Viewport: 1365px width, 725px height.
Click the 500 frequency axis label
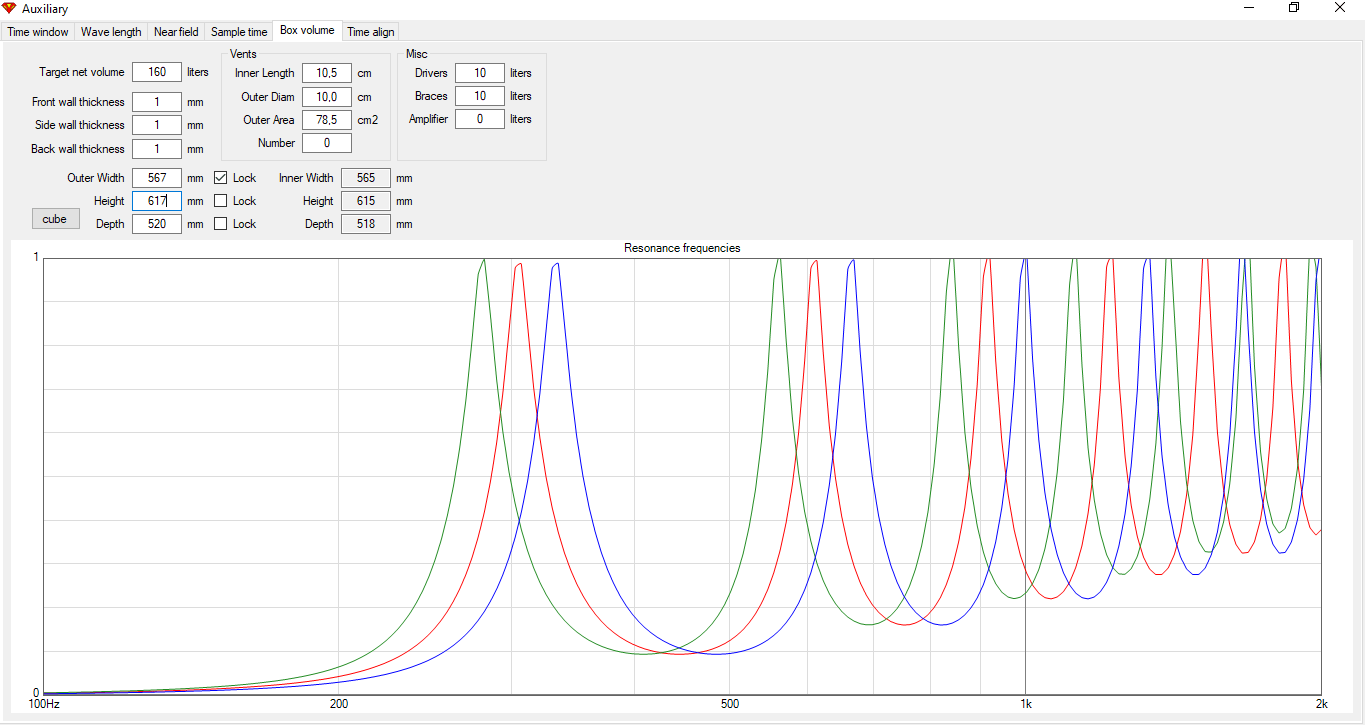730,704
